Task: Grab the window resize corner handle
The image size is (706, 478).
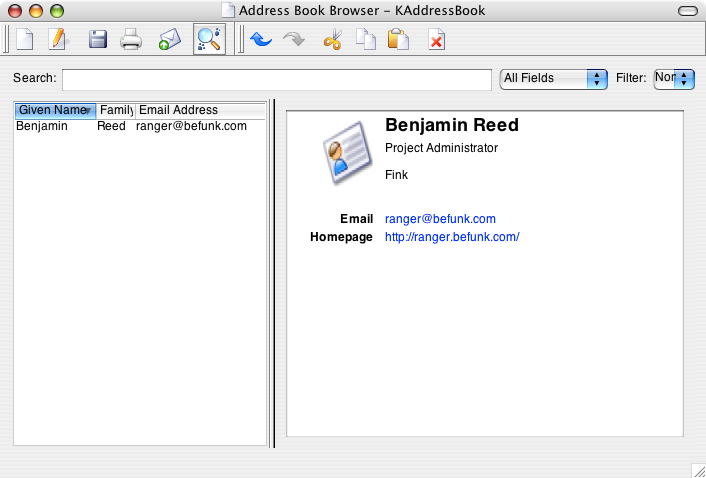Action: [699, 471]
